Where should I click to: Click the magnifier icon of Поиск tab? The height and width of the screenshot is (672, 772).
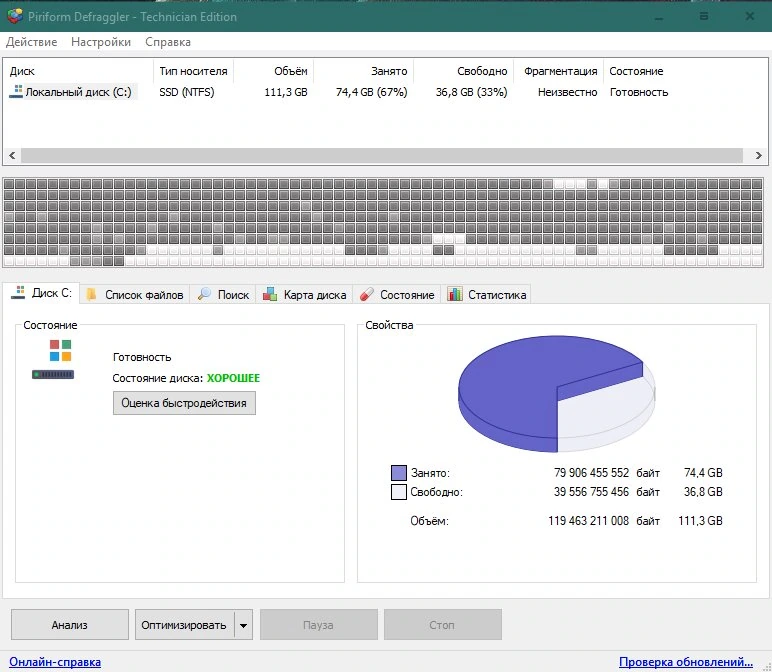point(204,294)
